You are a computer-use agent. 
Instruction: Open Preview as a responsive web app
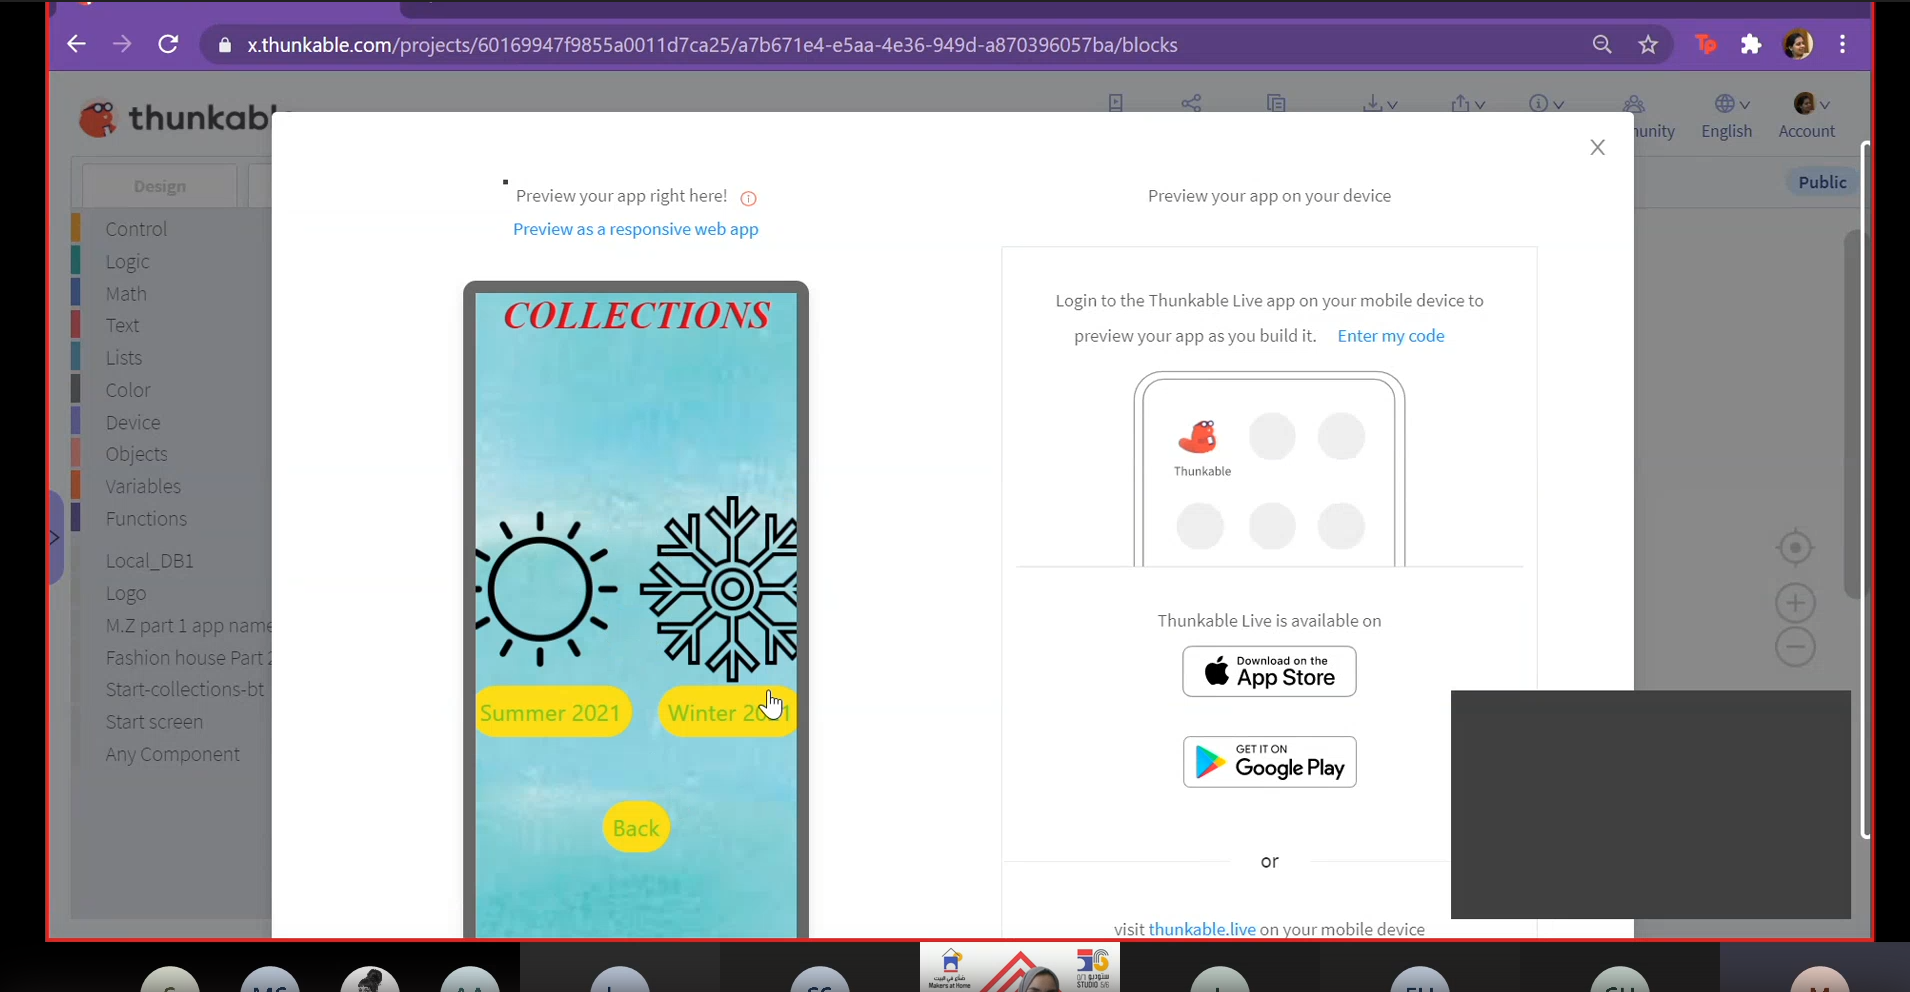pos(636,229)
